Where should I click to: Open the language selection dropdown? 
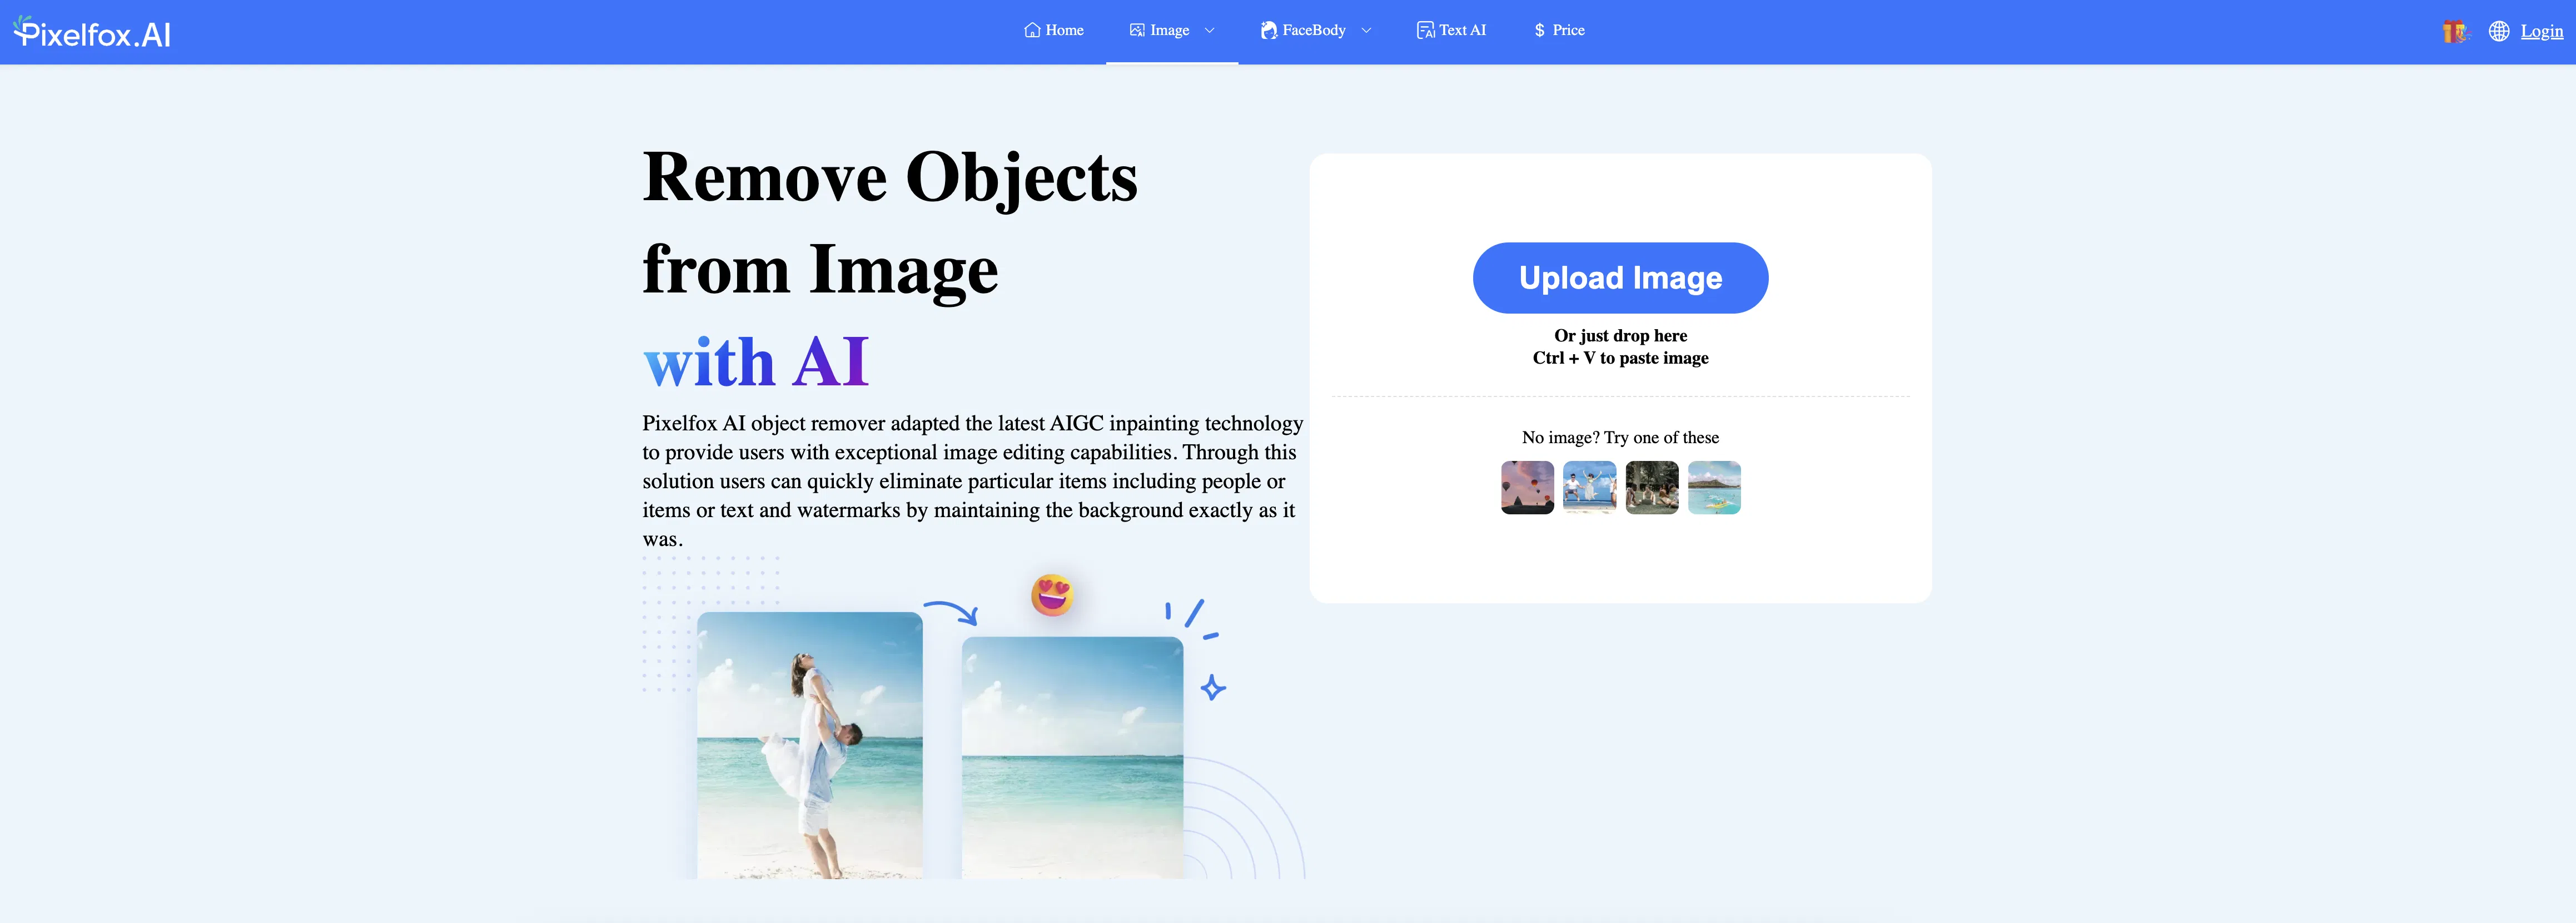point(2498,31)
